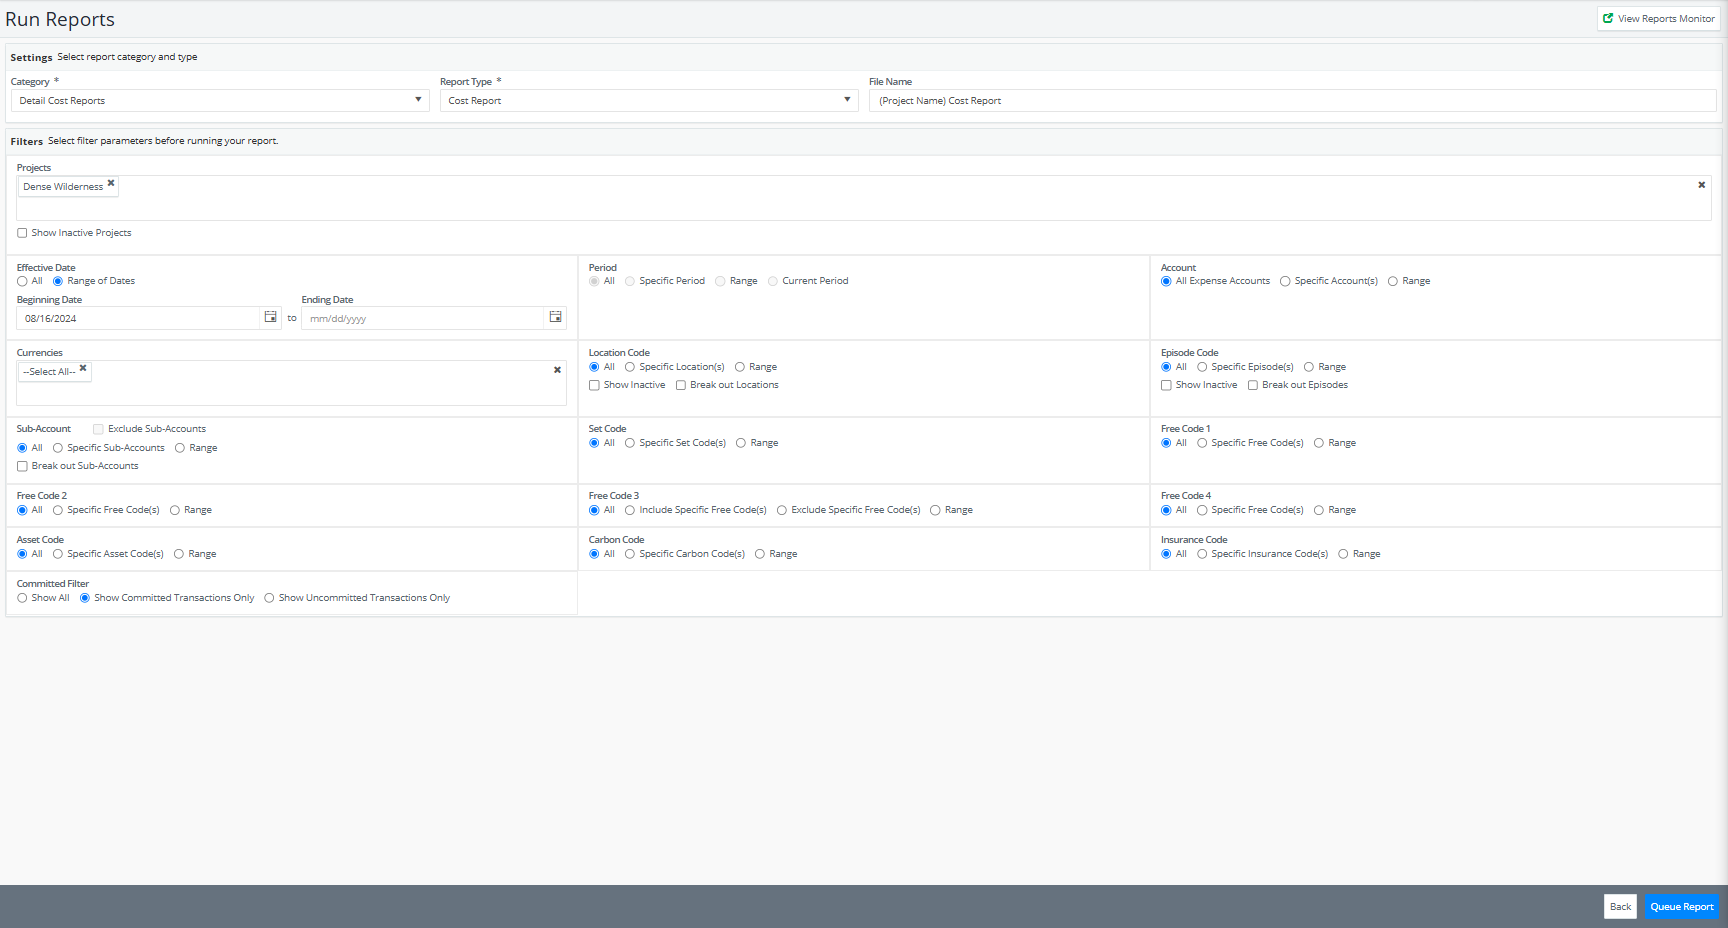Click the Queue Report button
This screenshot has width=1728, height=928.
click(1682, 906)
